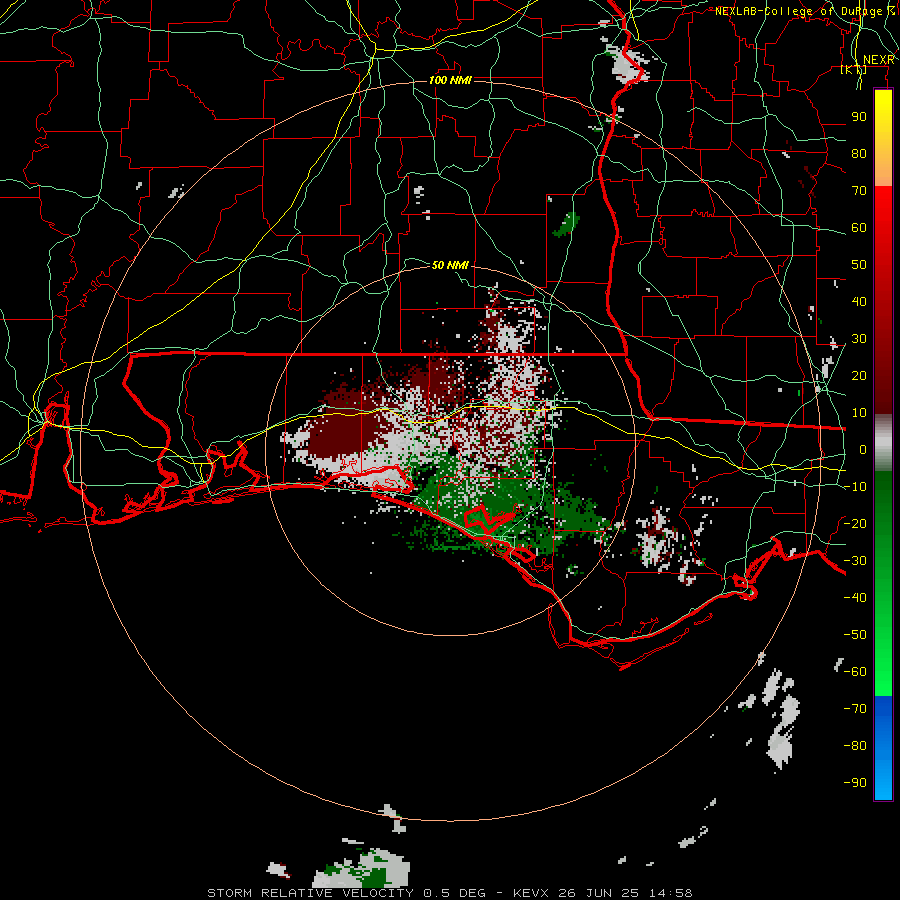This screenshot has height=900, width=900.
Task: Click the -70 value on velocity scale
Action: [x=855, y=709]
